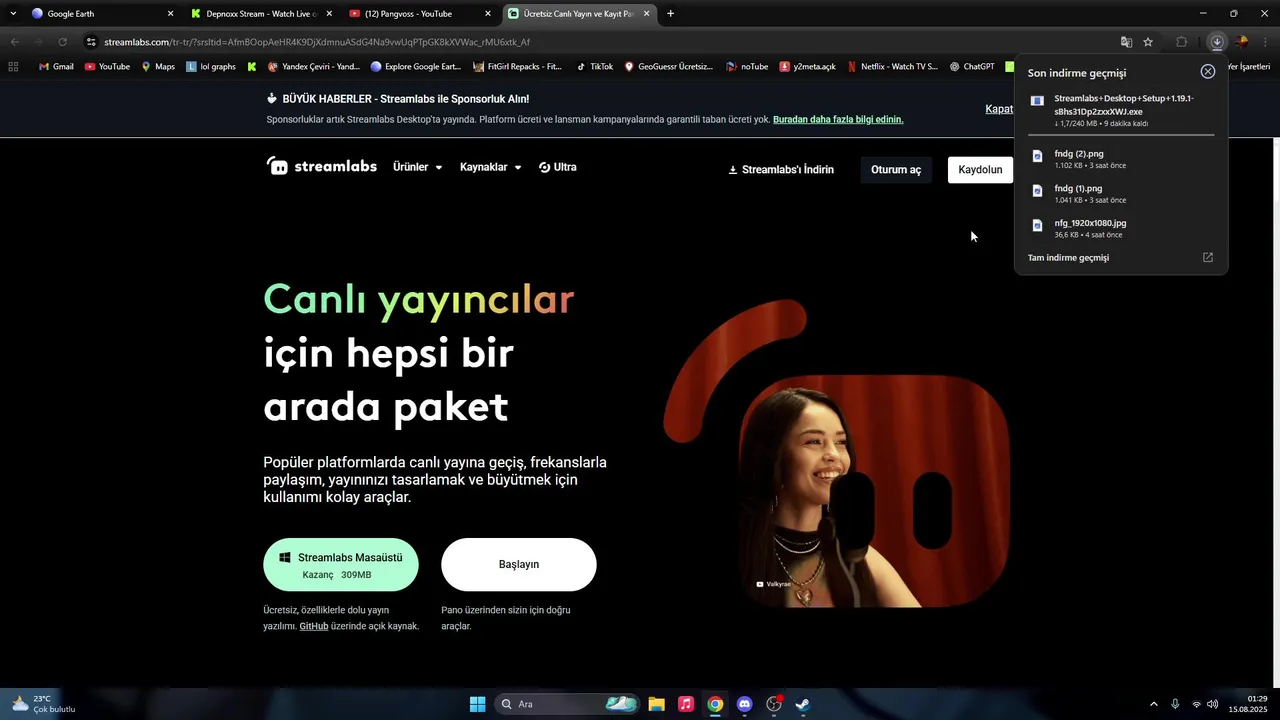Viewport: 1280px width, 720px height.
Task: Open the fndg (1).png download
Action: 1121,193
